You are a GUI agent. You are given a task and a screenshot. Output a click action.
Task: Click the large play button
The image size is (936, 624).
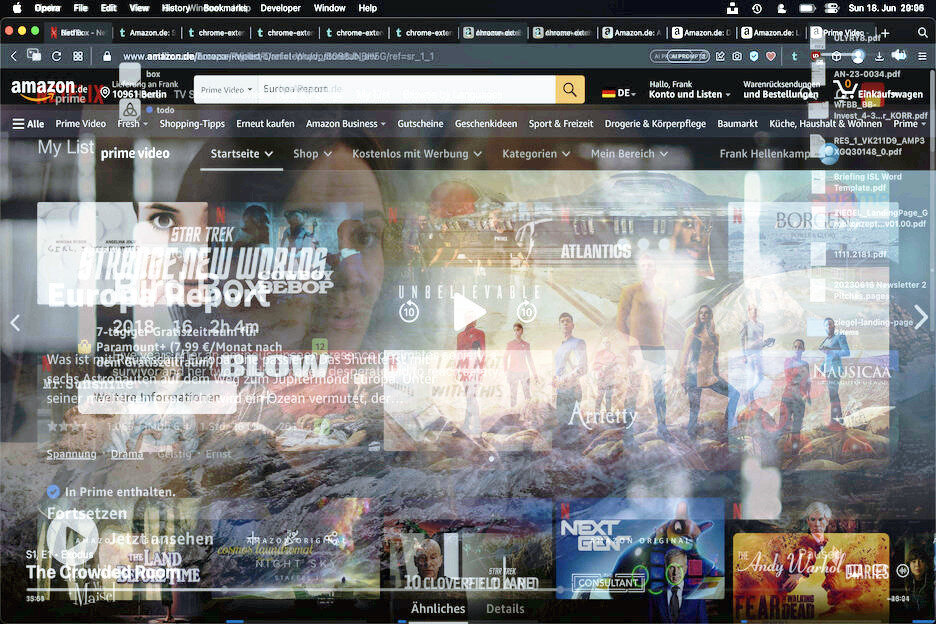pos(469,311)
